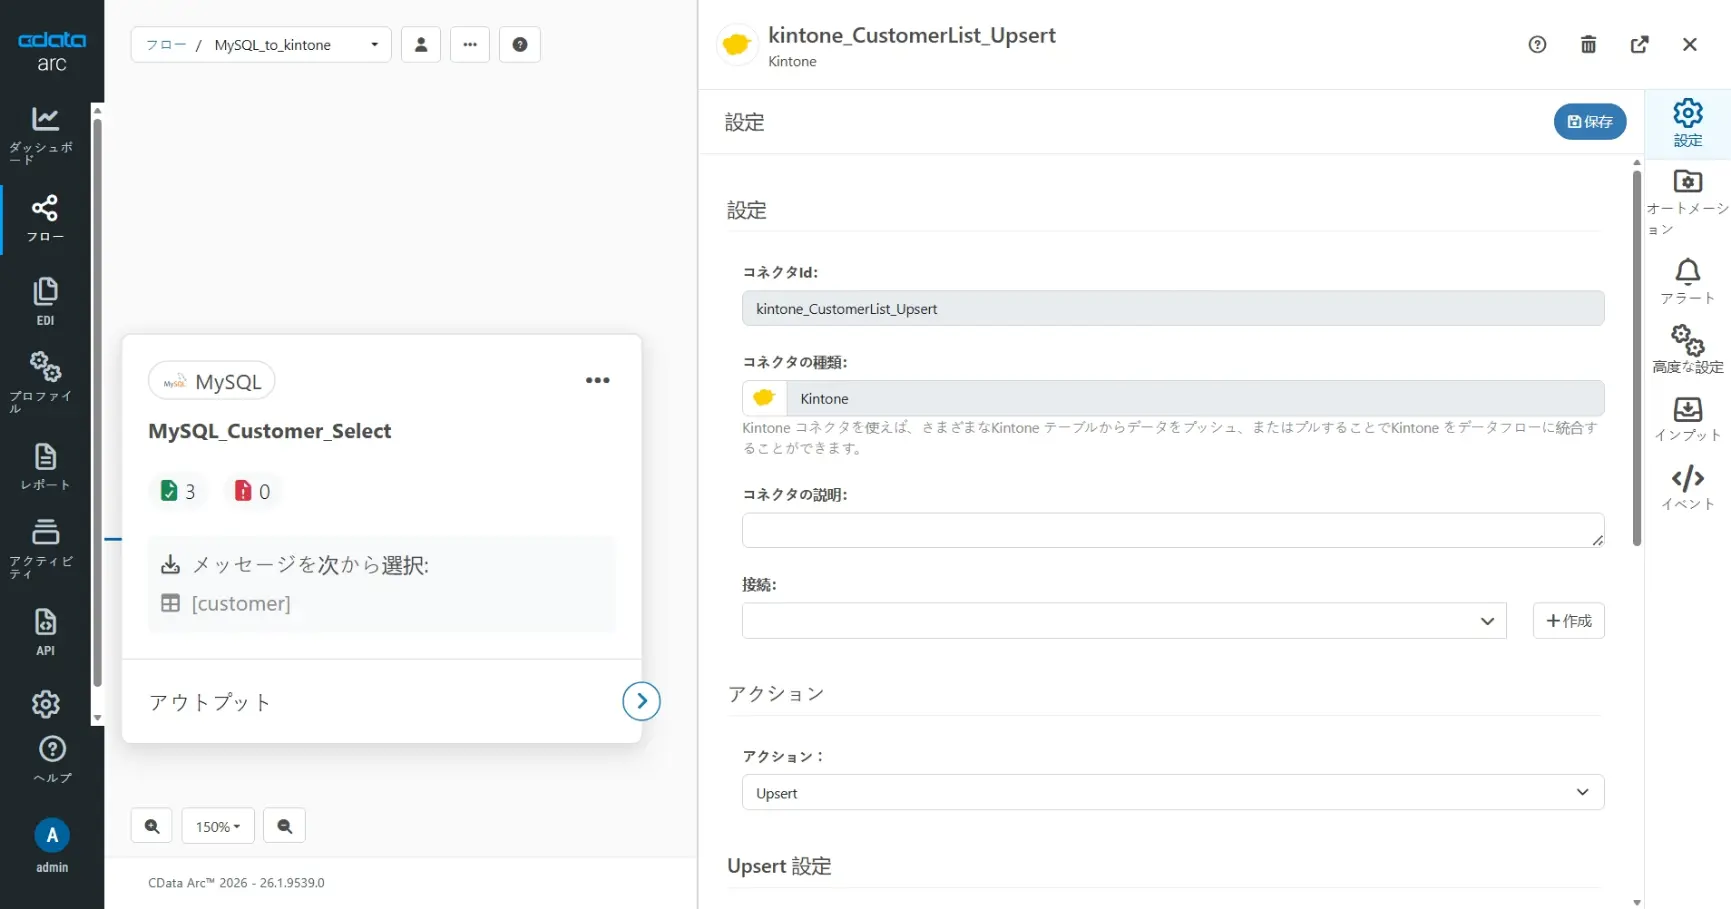Switch to the EDI section

pyautogui.click(x=45, y=300)
